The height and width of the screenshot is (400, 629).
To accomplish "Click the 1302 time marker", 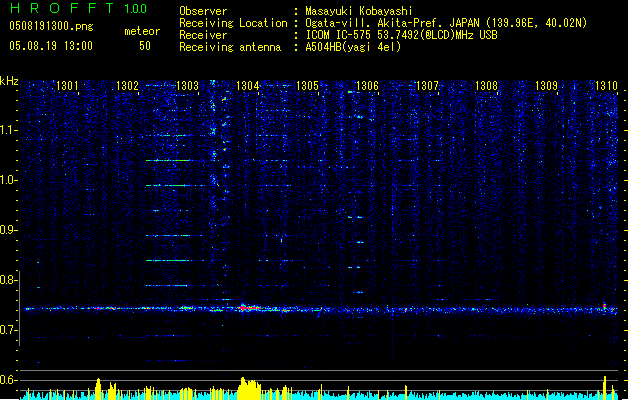I will click(x=127, y=86).
